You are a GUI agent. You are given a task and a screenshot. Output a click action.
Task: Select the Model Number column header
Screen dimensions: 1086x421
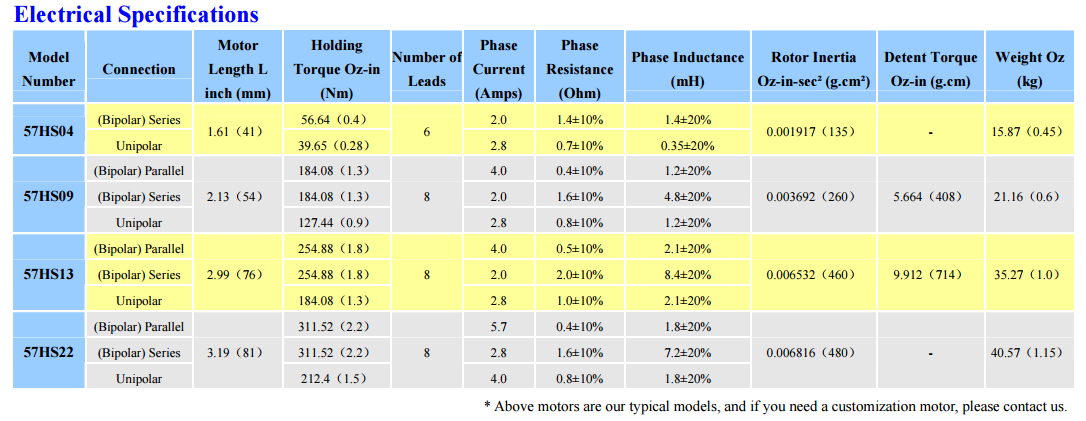point(49,69)
